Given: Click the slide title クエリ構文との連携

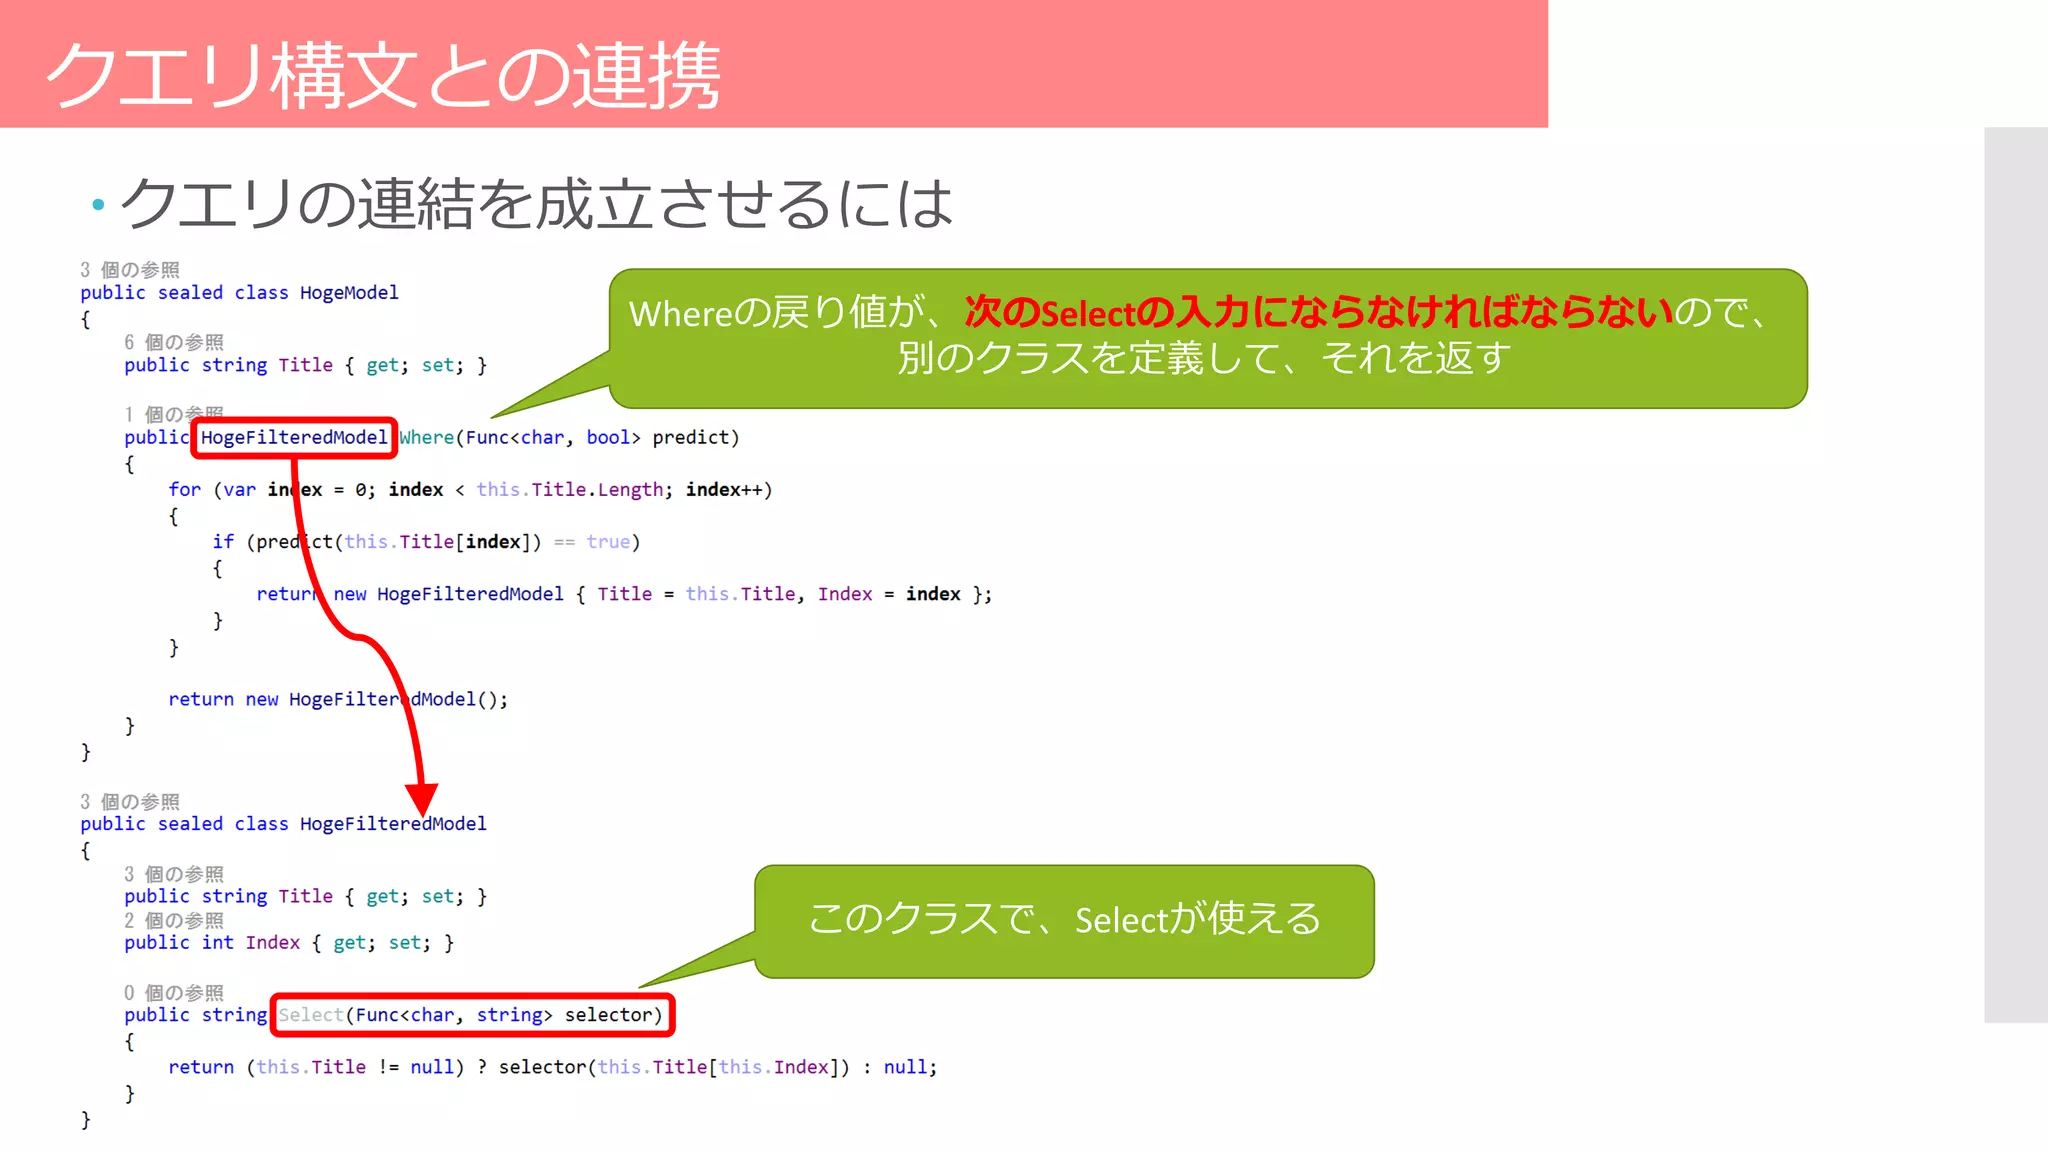Looking at the screenshot, I should point(383,76).
